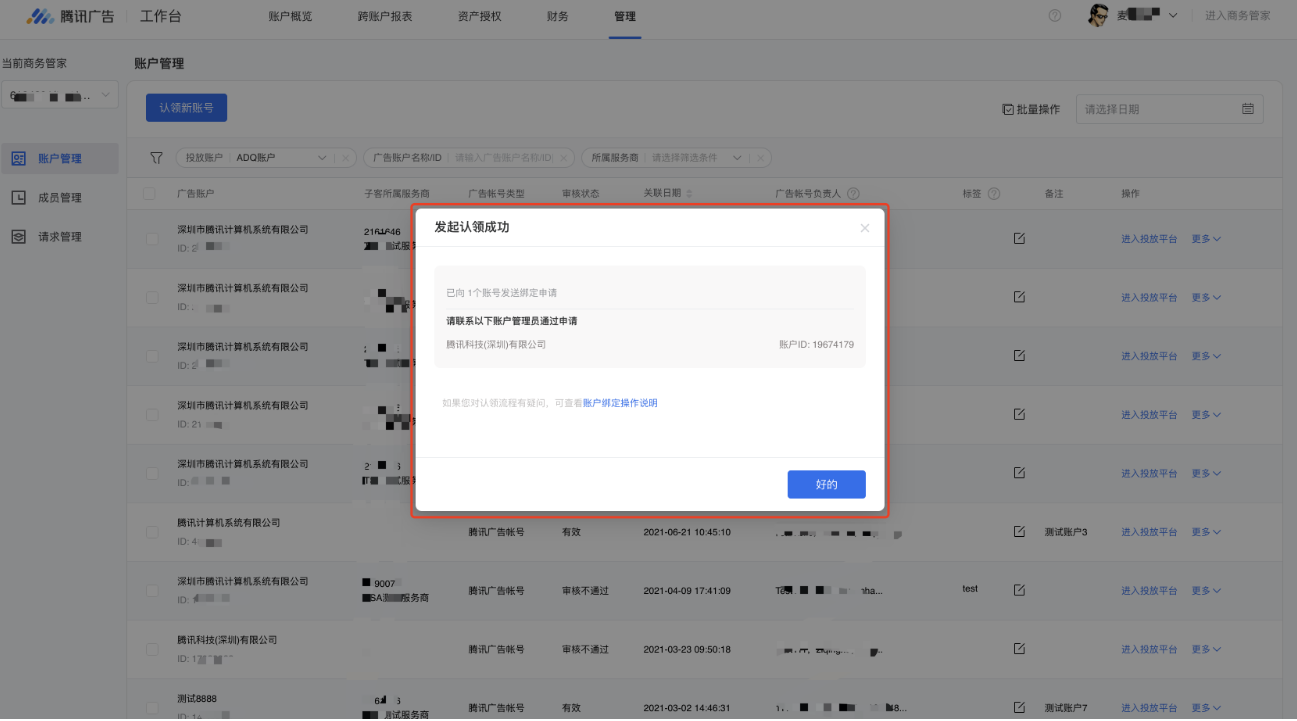Click the 请选择日期 date field
Image resolution: width=1297 pixels, height=721 pixels.
click(1169, 109)
